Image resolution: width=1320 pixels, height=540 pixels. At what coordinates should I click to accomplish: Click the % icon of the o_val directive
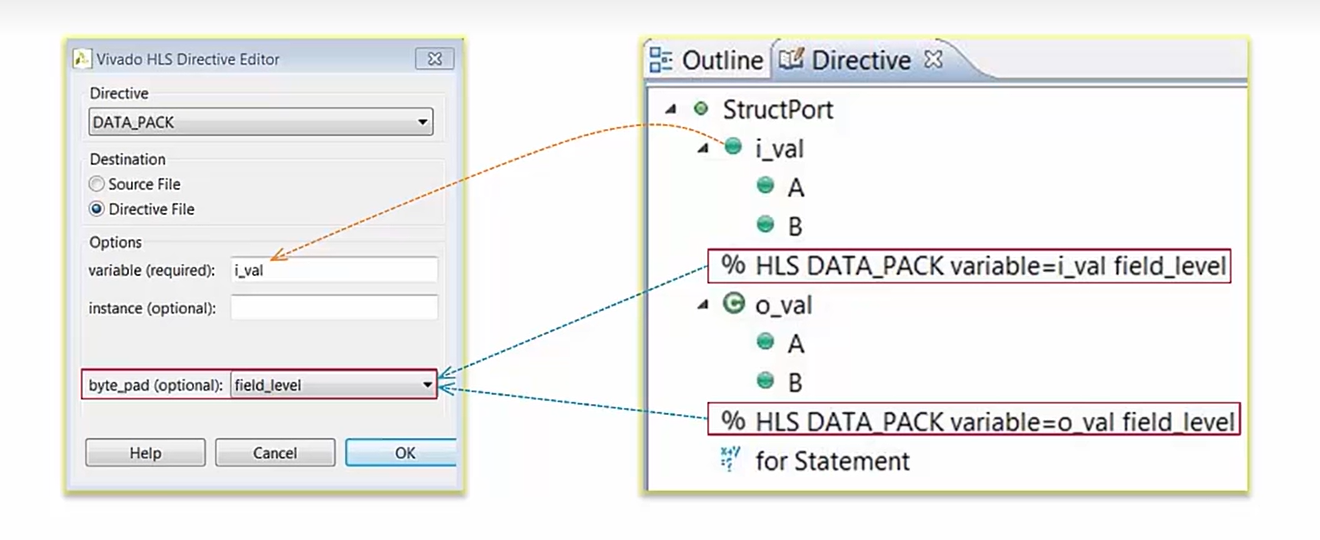(x=734, y=421)
